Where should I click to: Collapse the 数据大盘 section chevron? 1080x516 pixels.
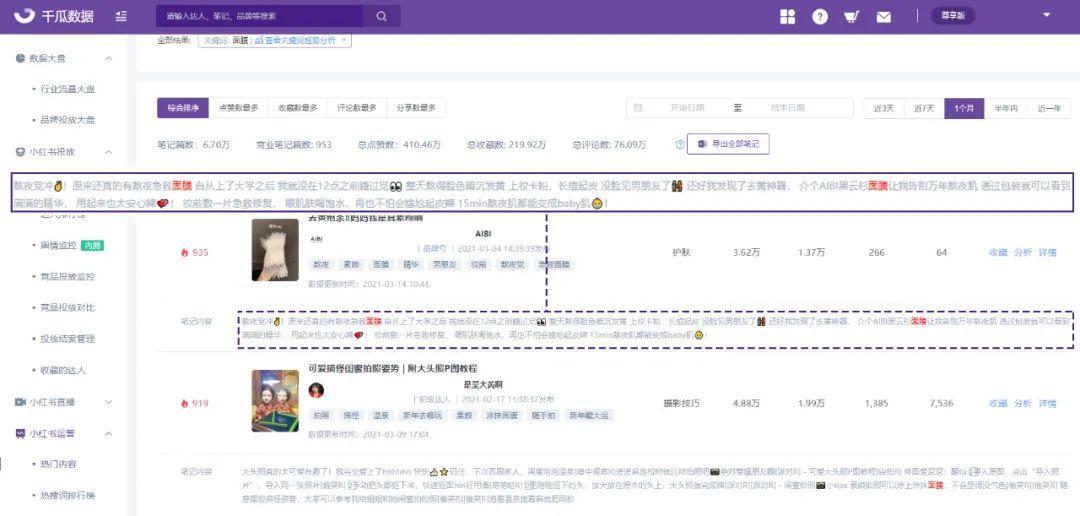[x=109, y=59]
